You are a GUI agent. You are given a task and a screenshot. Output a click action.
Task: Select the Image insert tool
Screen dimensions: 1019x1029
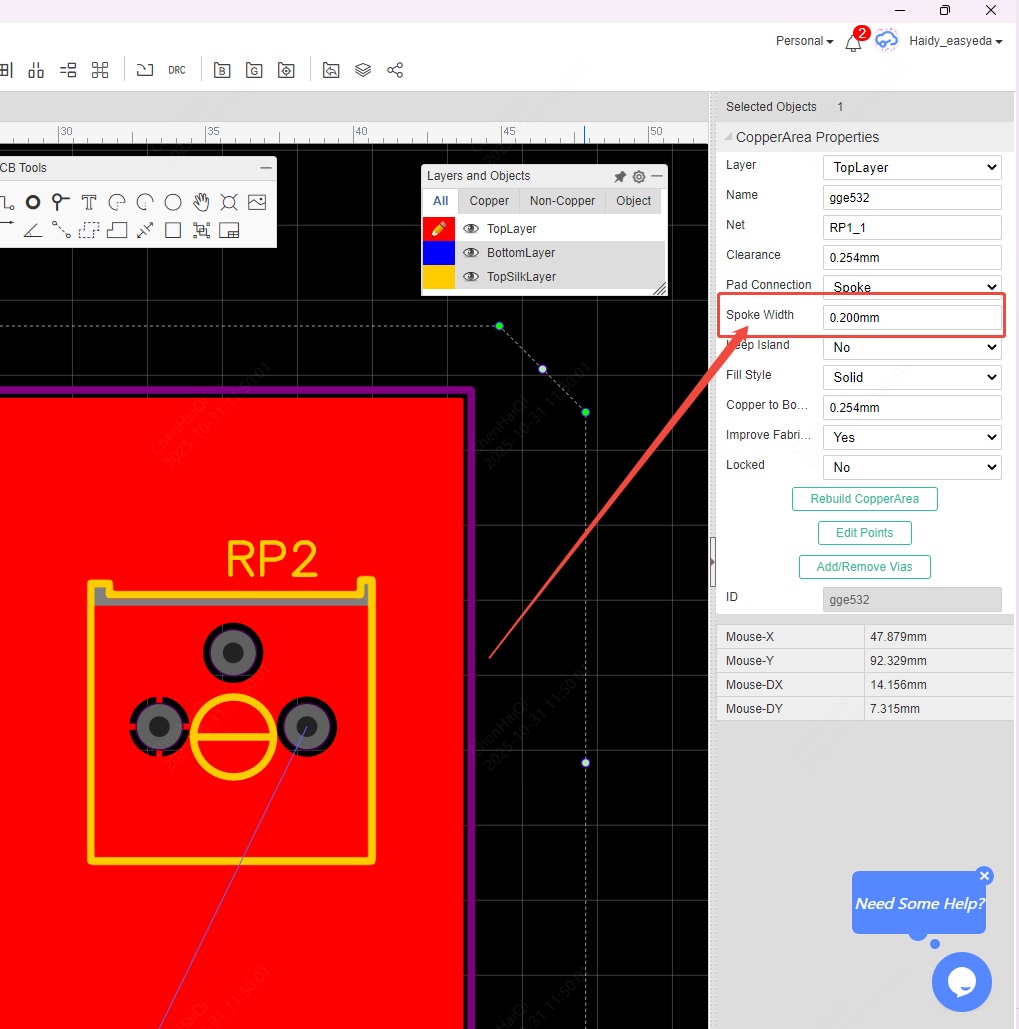[257, 202]
